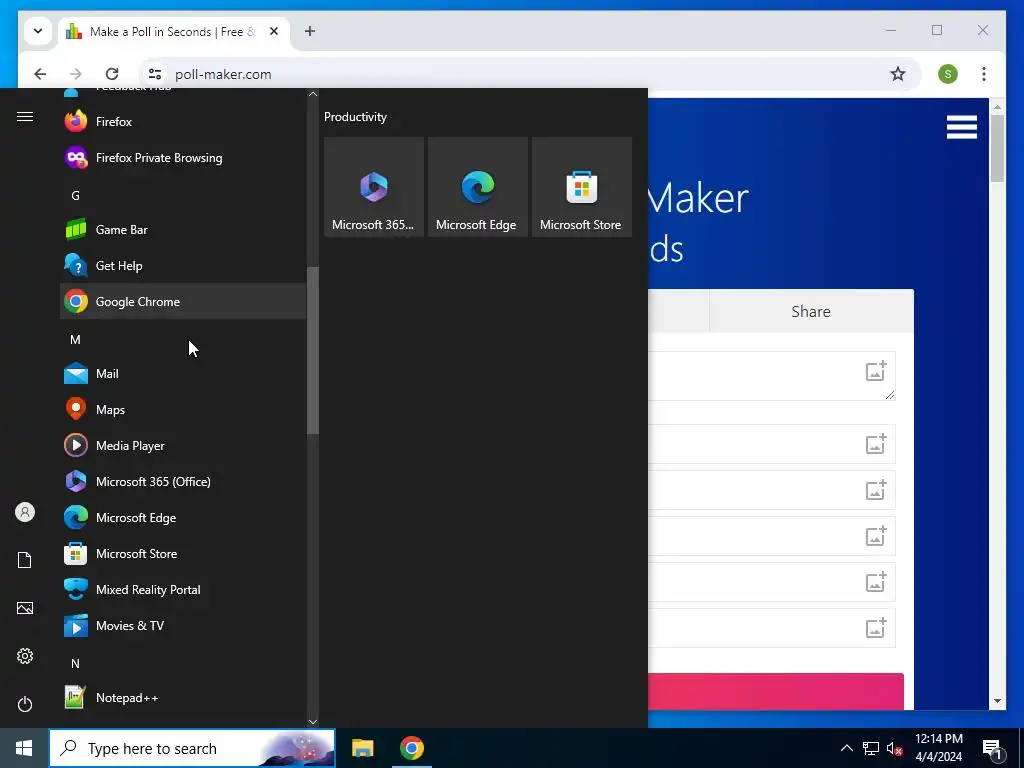
Task: View site information icon in address bar
Action: 155,74
